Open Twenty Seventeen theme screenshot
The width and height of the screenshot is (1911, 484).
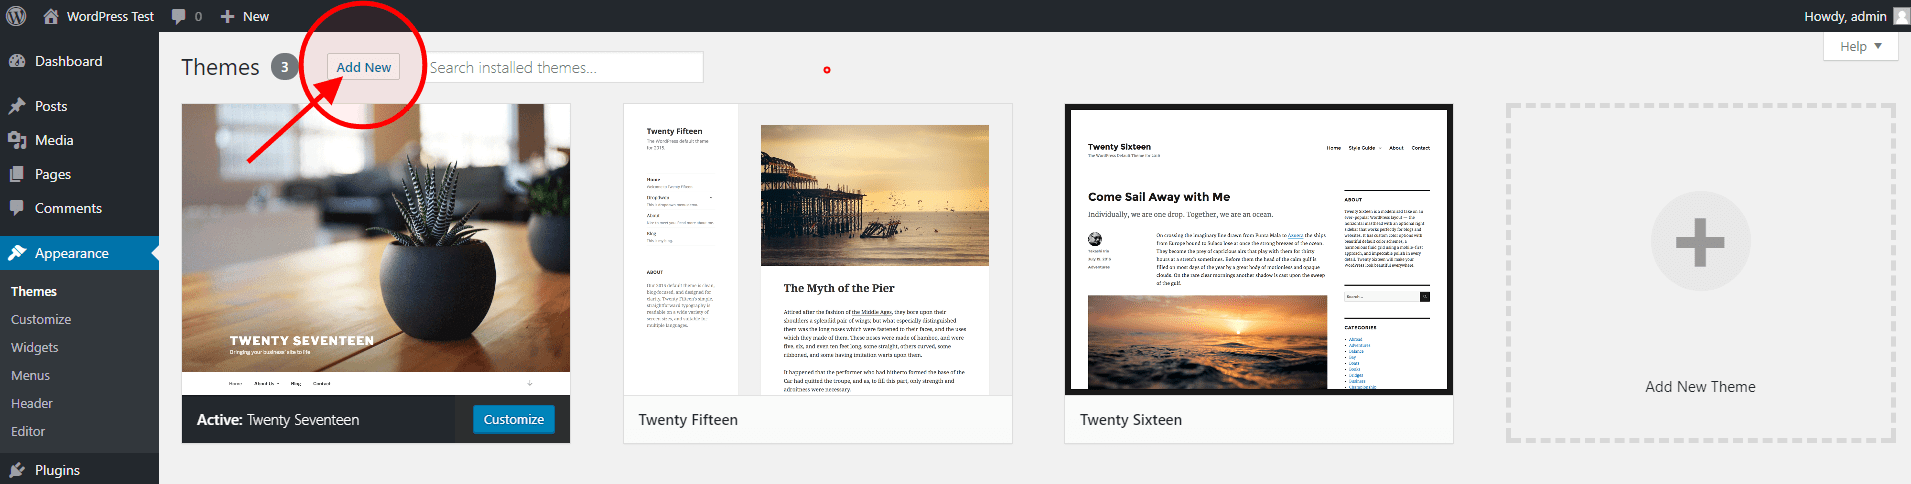(x=376, y=249)
